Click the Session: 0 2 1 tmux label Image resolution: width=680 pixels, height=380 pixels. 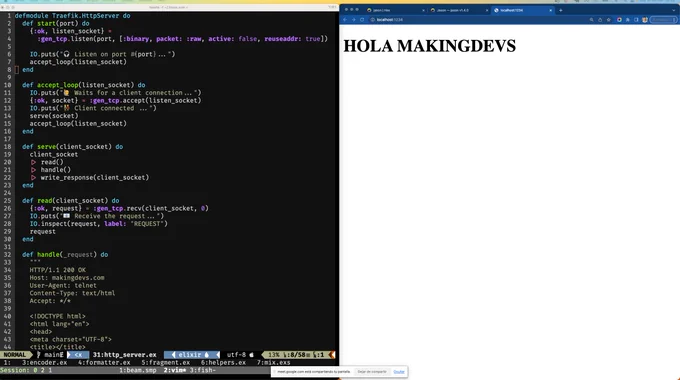click(x=26, y=370)
